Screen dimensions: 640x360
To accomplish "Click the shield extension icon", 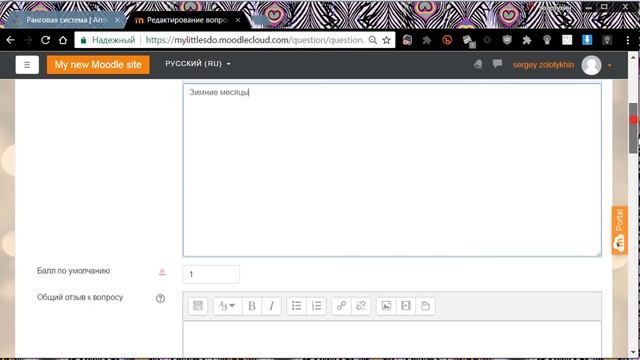I will pos(507,40).
